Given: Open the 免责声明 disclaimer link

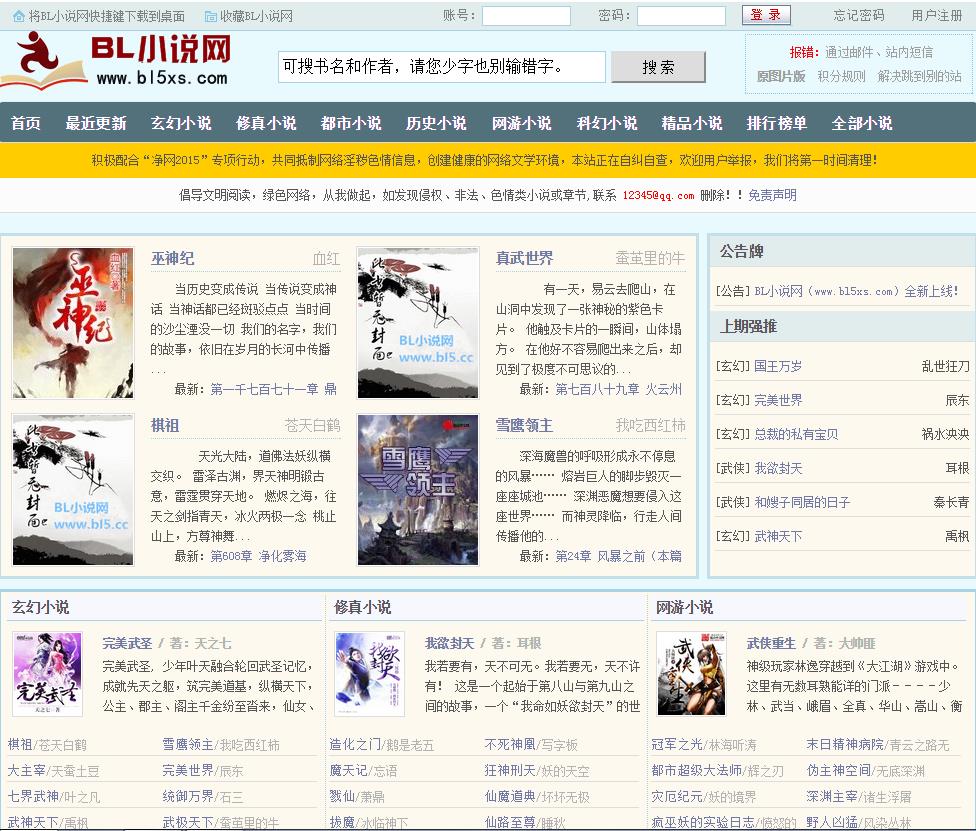Looking at the screenshot, I should click(x=772, y=195).
